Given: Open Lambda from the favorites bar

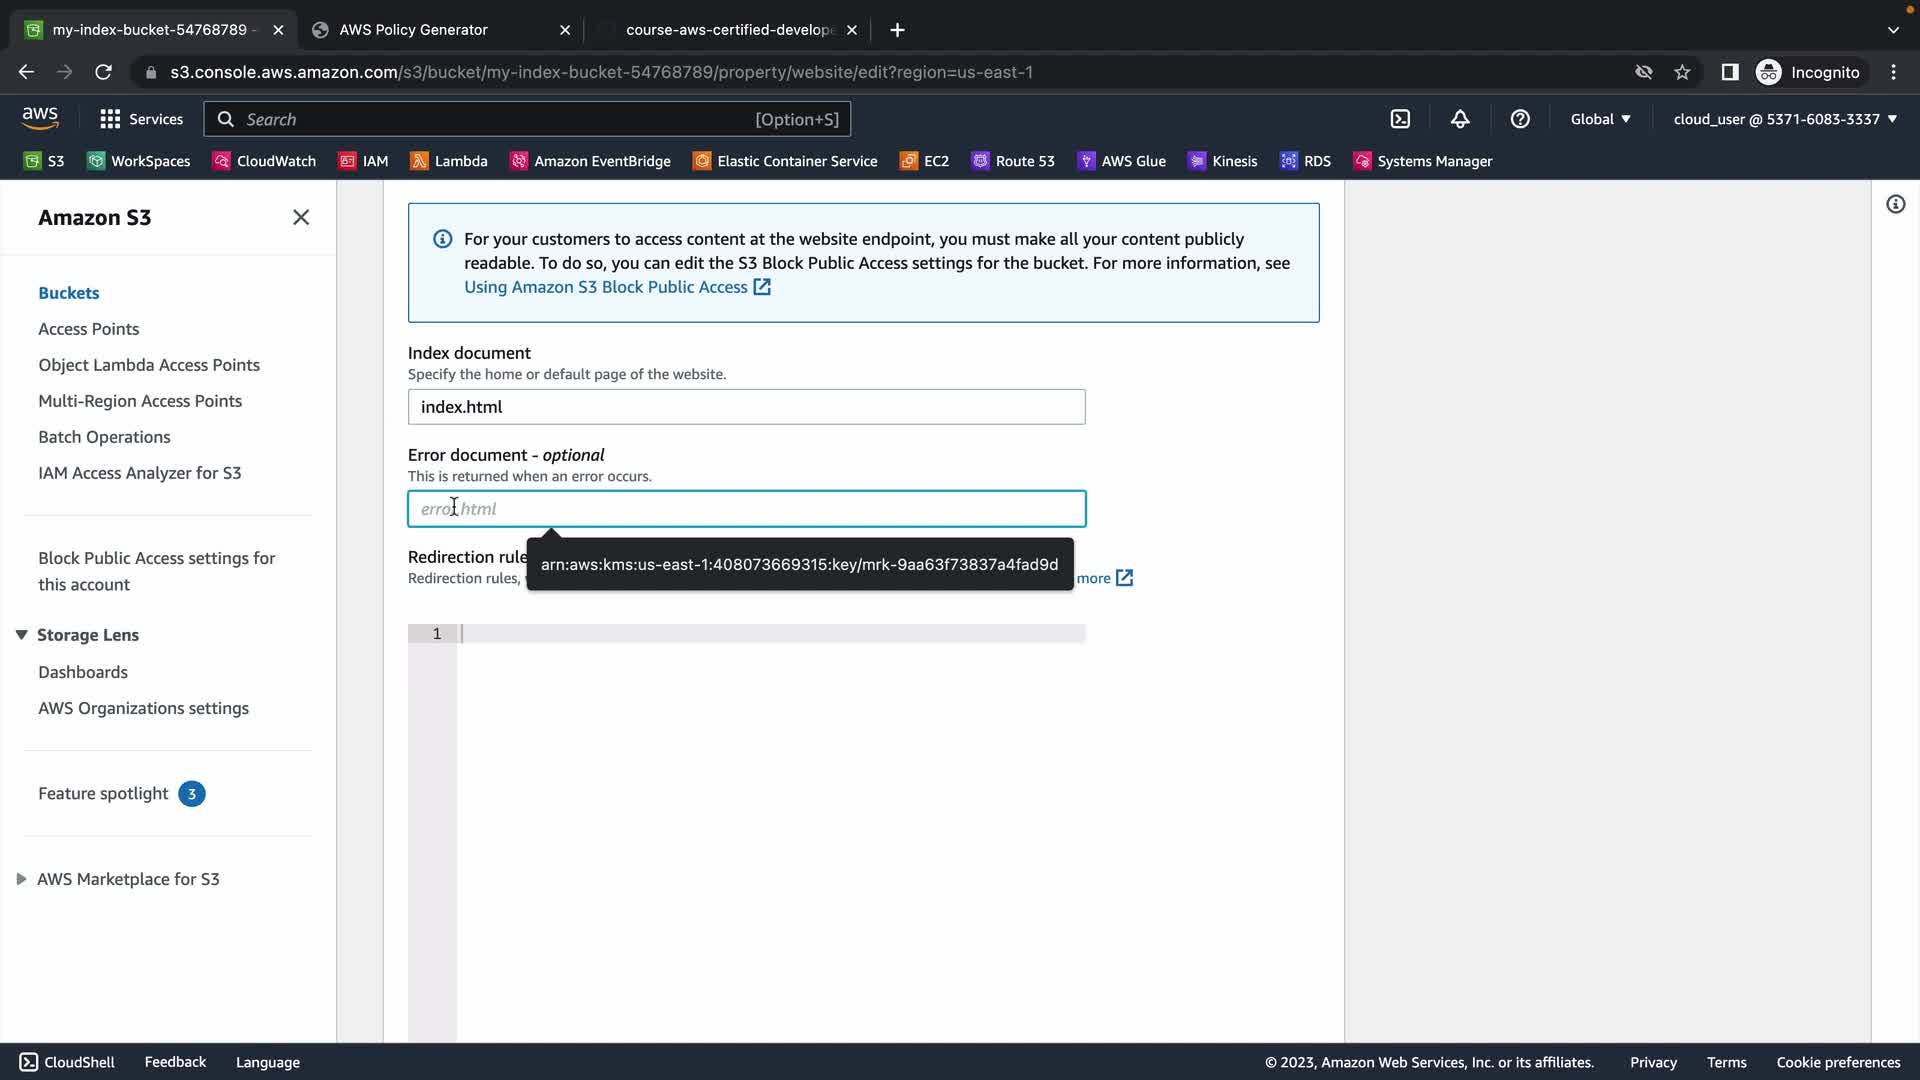Looking at the screenshot, I should 449,161.
